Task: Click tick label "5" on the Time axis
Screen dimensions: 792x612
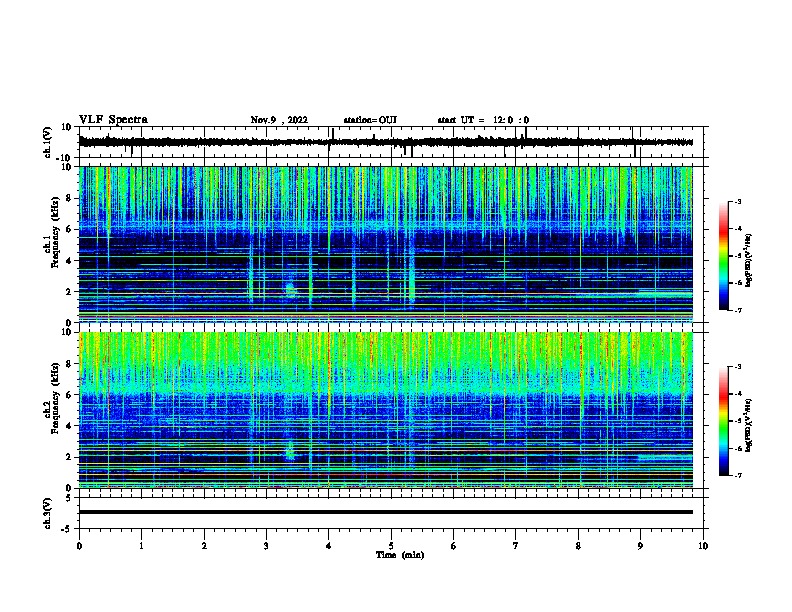Action: tap(391, 546)
